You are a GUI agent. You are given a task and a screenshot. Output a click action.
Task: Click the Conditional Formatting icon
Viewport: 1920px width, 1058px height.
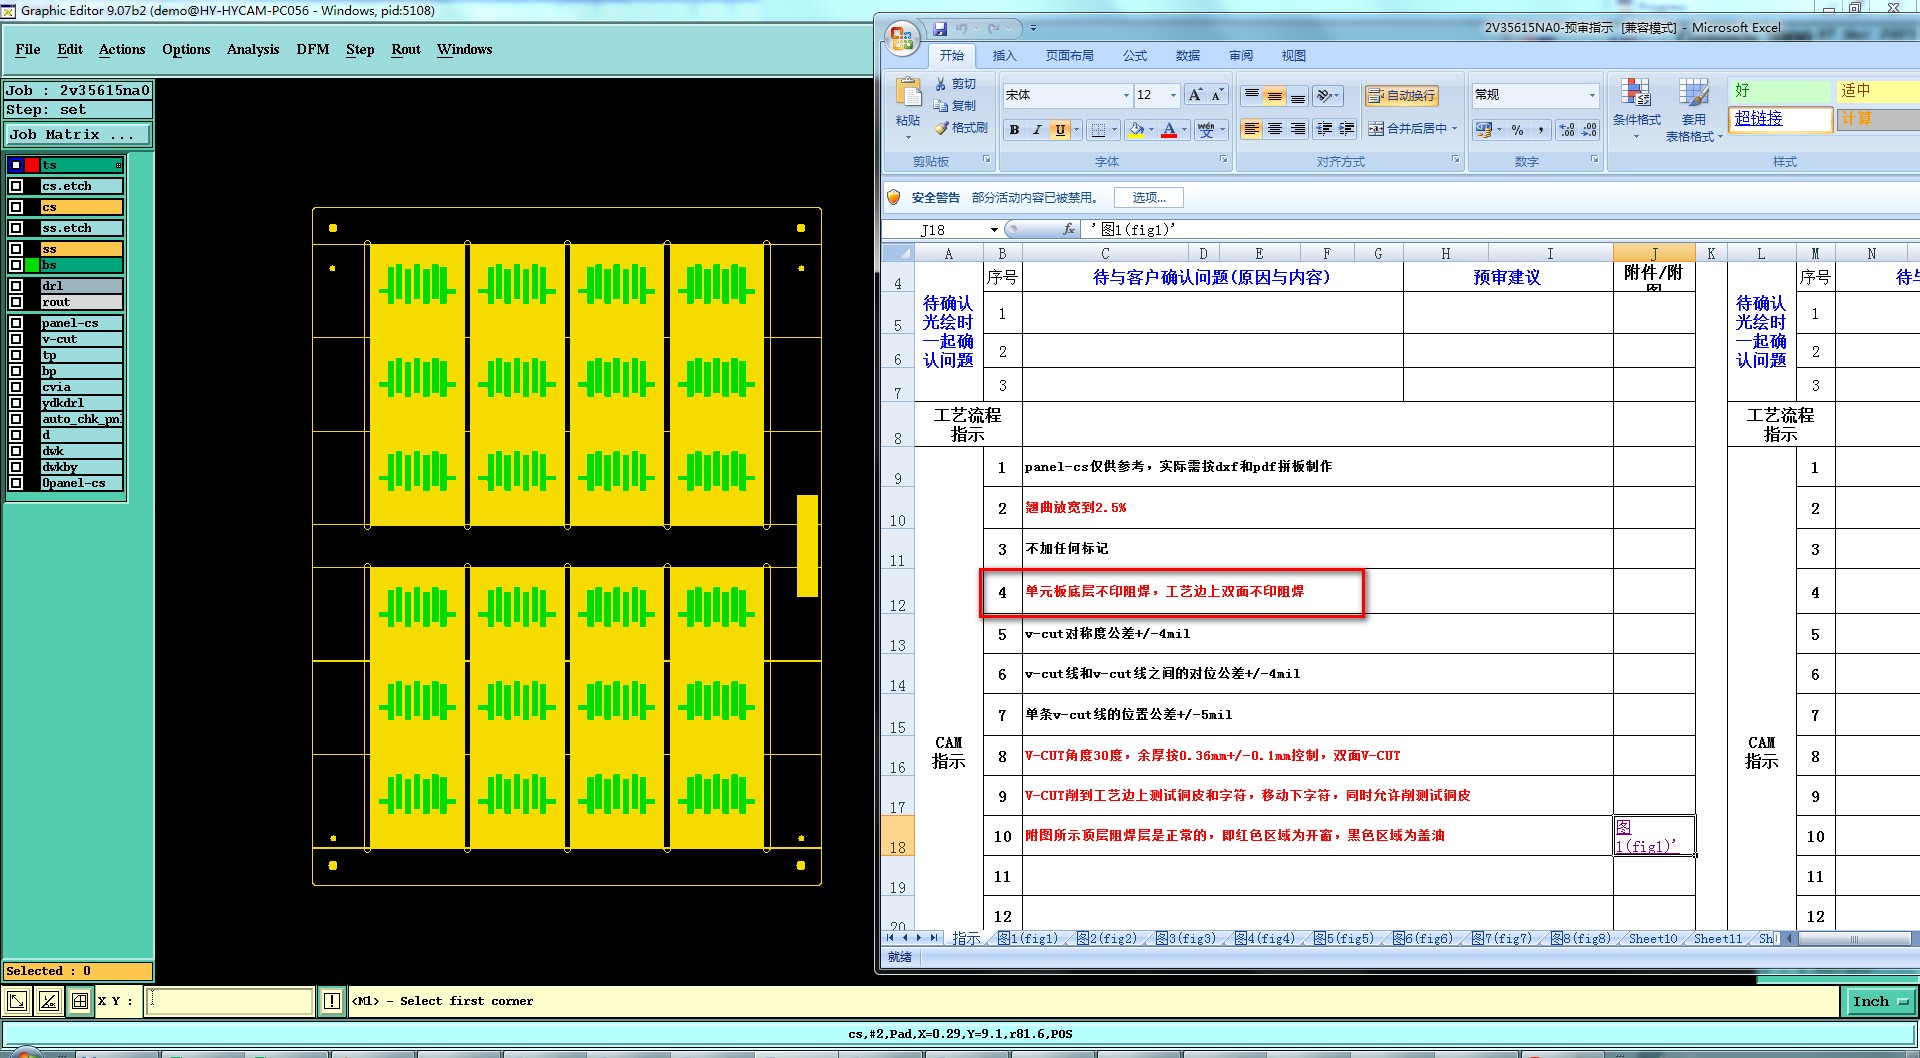pos(1636,93)
